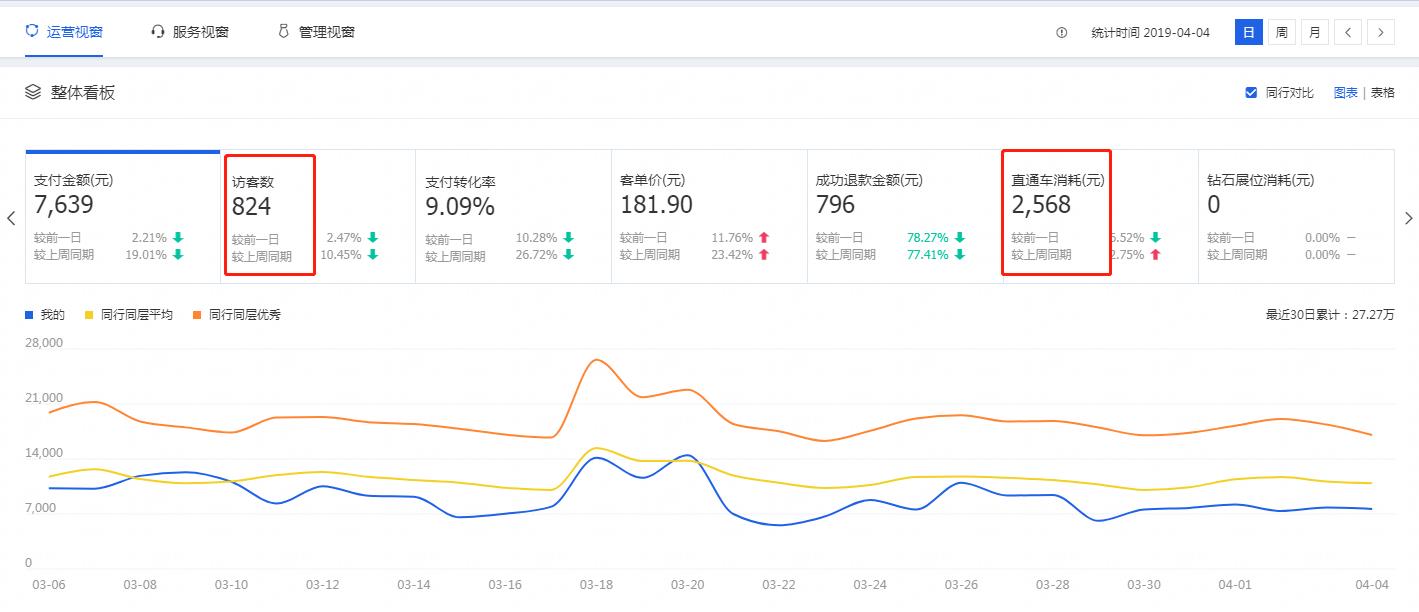Uncheck the 同行对比 checkbox
The height and width of the screenshot is (612, 1419).
[x=1251, y=93]
